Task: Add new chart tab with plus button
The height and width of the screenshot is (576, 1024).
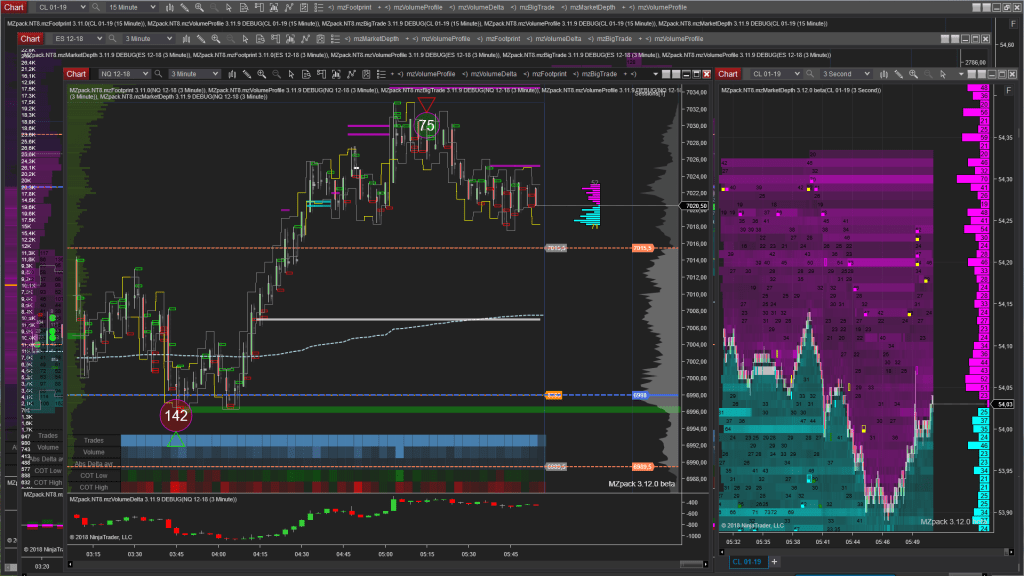Action: click(x=775, y=562)
